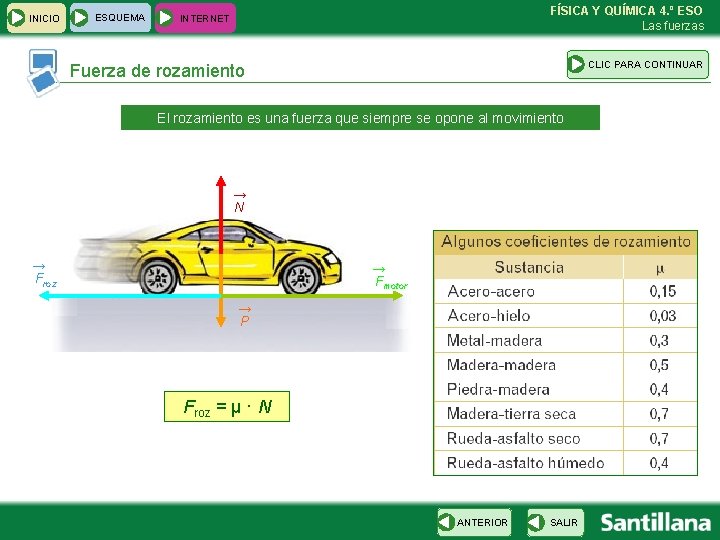Select the 'Metal-madera' row
The height and width of the screenshot is (540, 720).
tap(566, 340)
